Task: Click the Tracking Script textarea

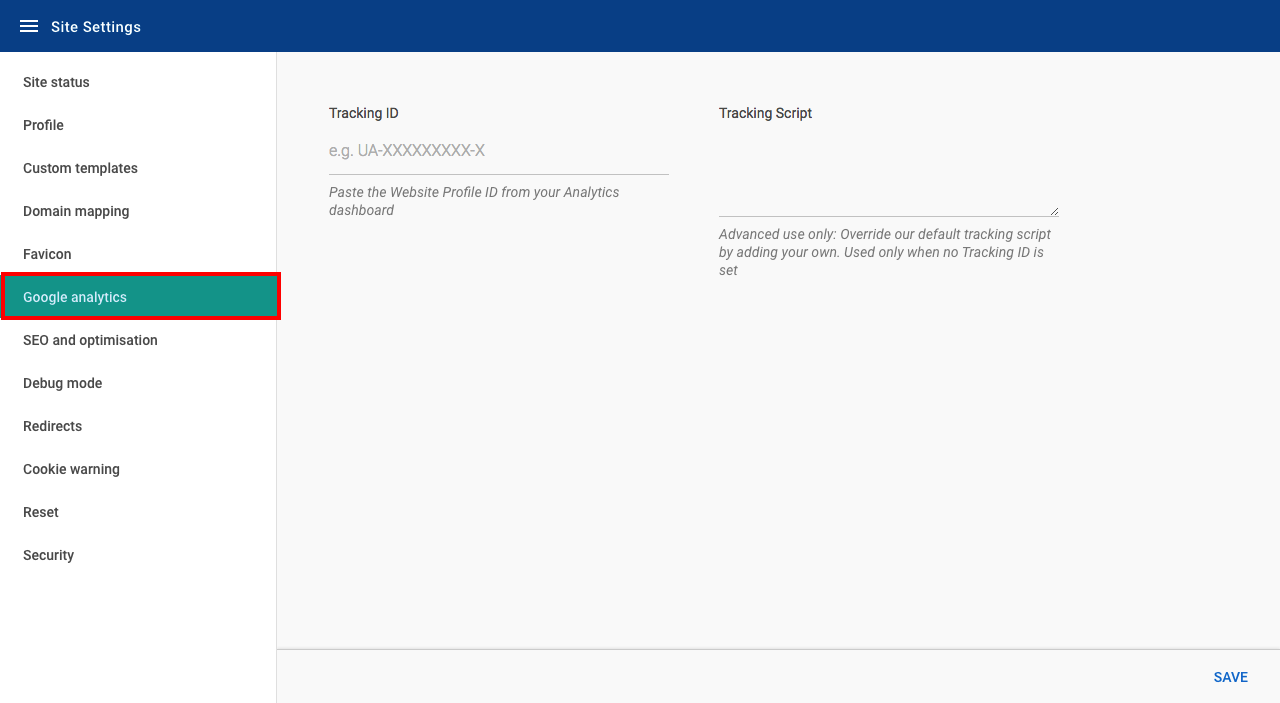Action: pos(888,173)
